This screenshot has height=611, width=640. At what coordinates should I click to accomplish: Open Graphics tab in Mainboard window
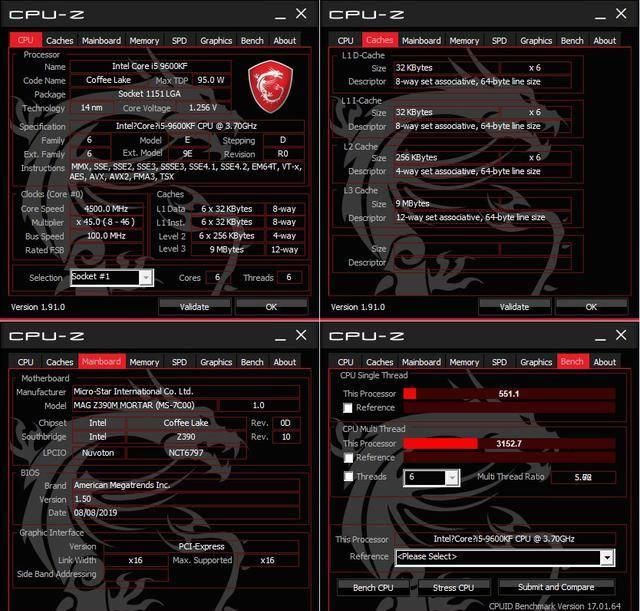click(216, 362)
